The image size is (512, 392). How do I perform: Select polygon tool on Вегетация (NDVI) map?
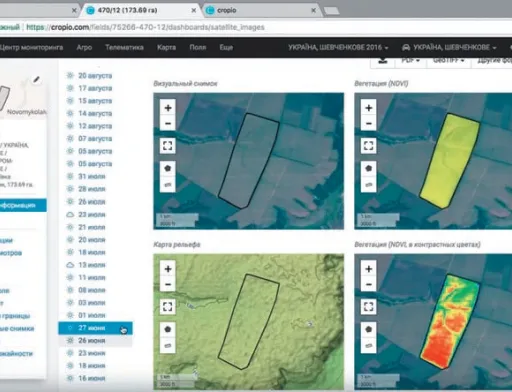(x=369, y=168)
